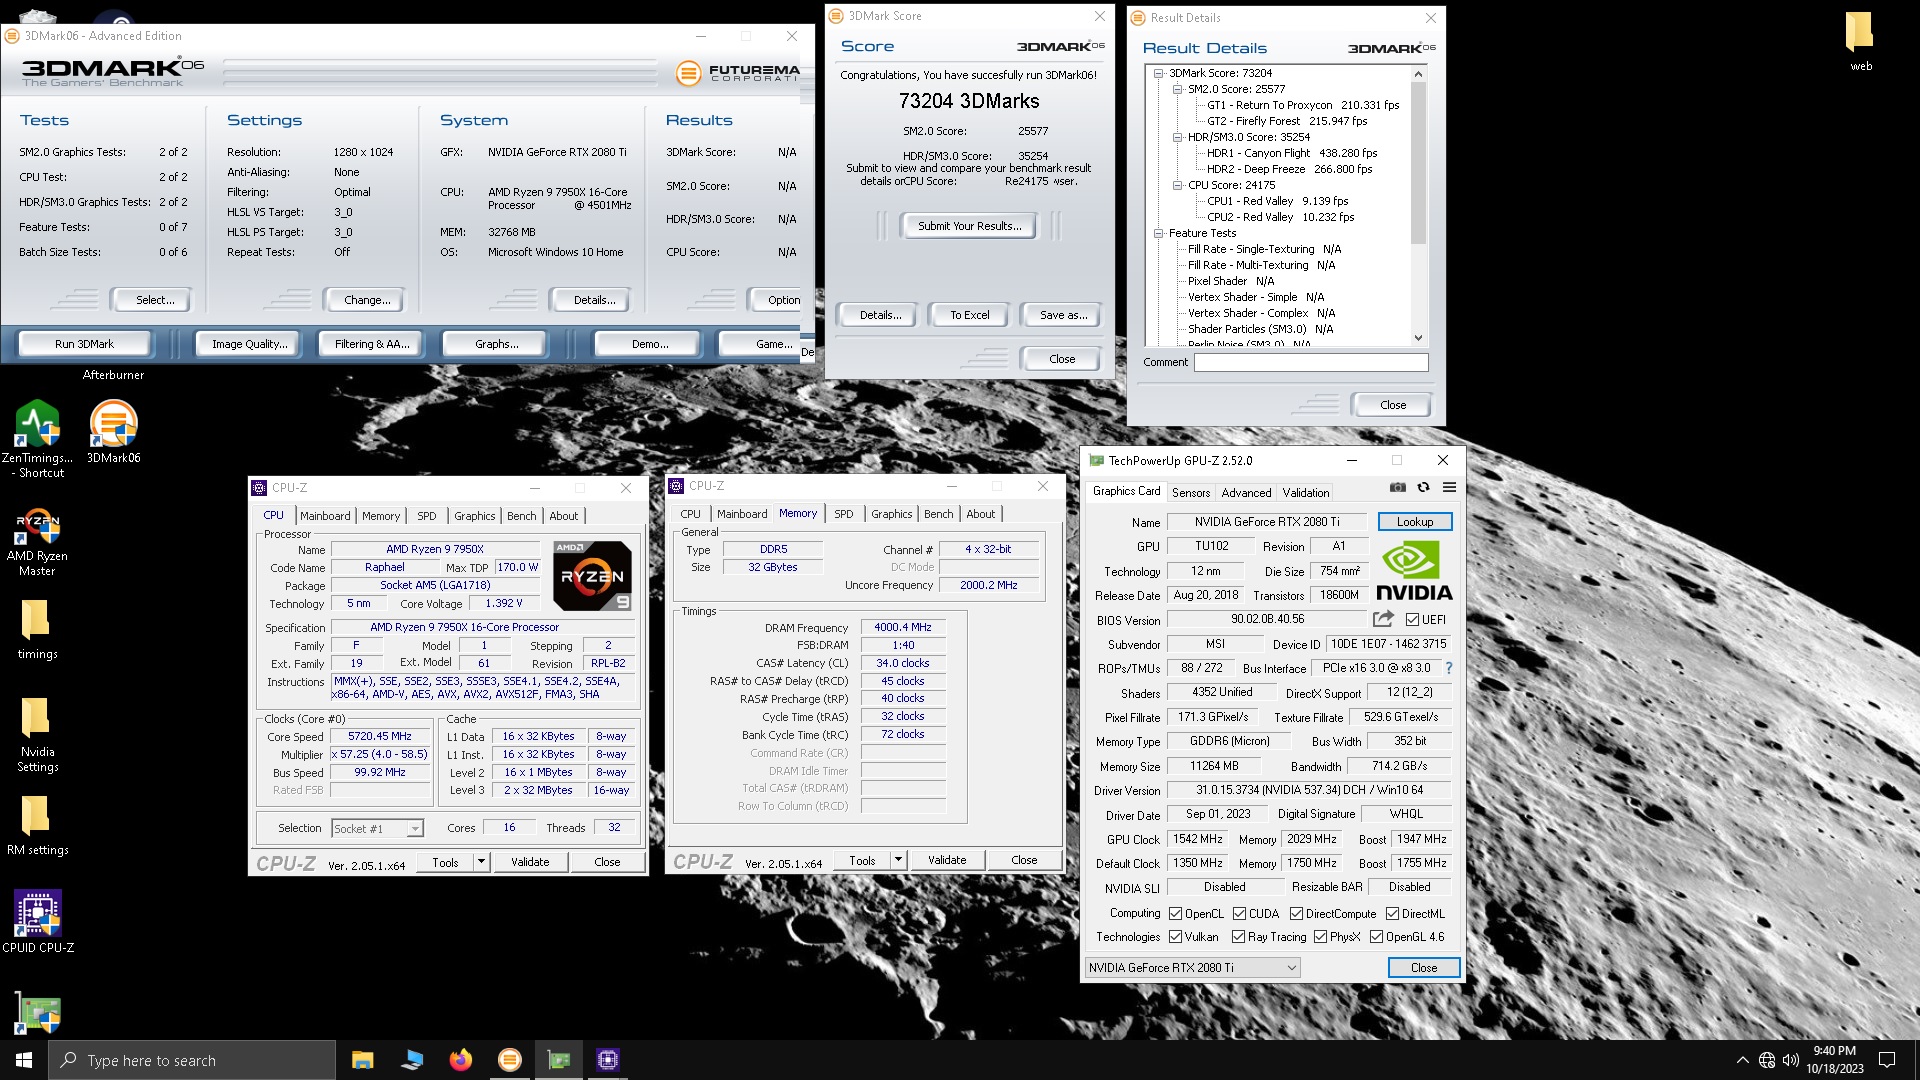Open the network icon in the system tray
1920x1080 pixels.
pos(1767,1060)
